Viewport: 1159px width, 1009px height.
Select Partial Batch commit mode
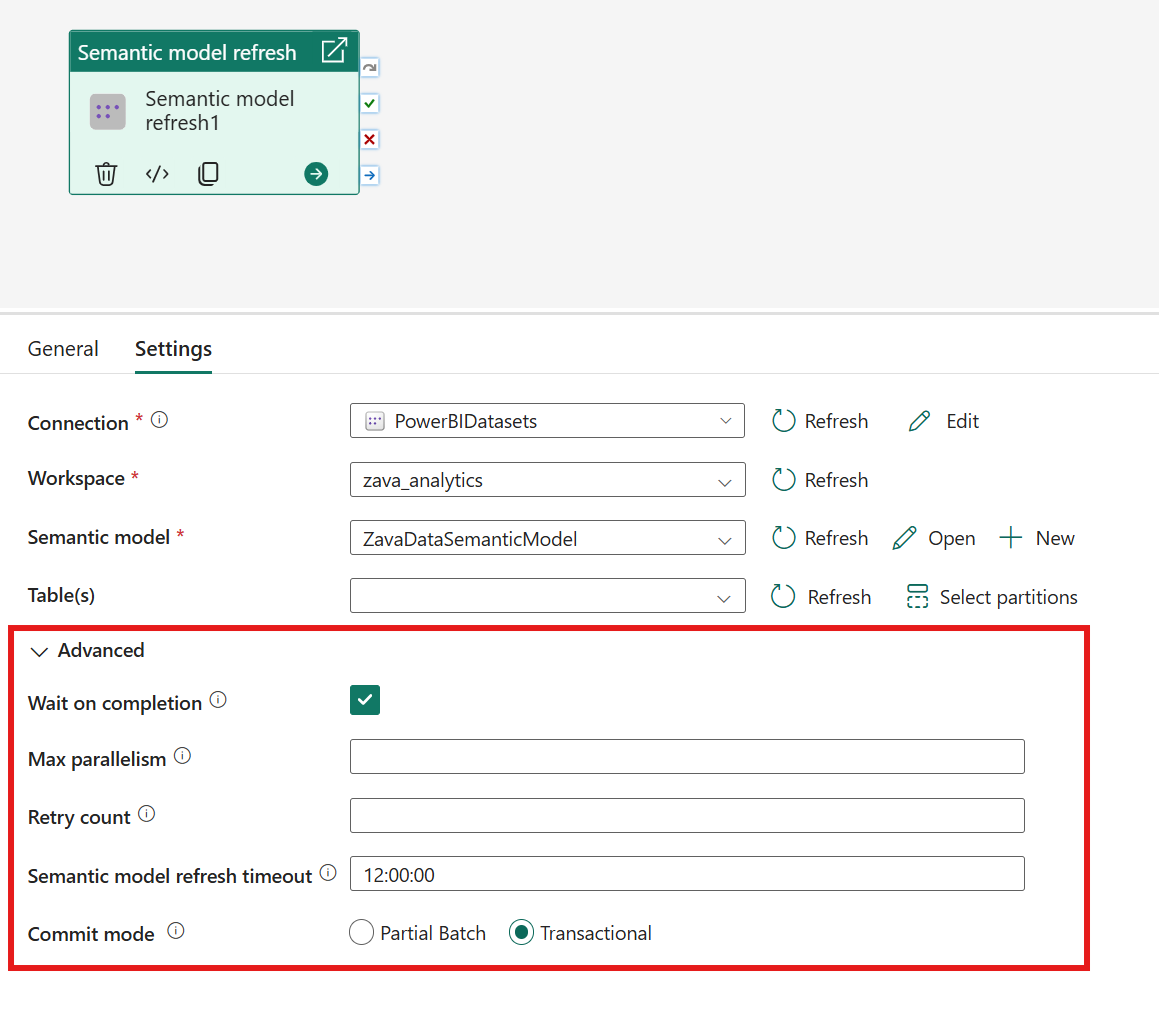(x=418, y=933)
